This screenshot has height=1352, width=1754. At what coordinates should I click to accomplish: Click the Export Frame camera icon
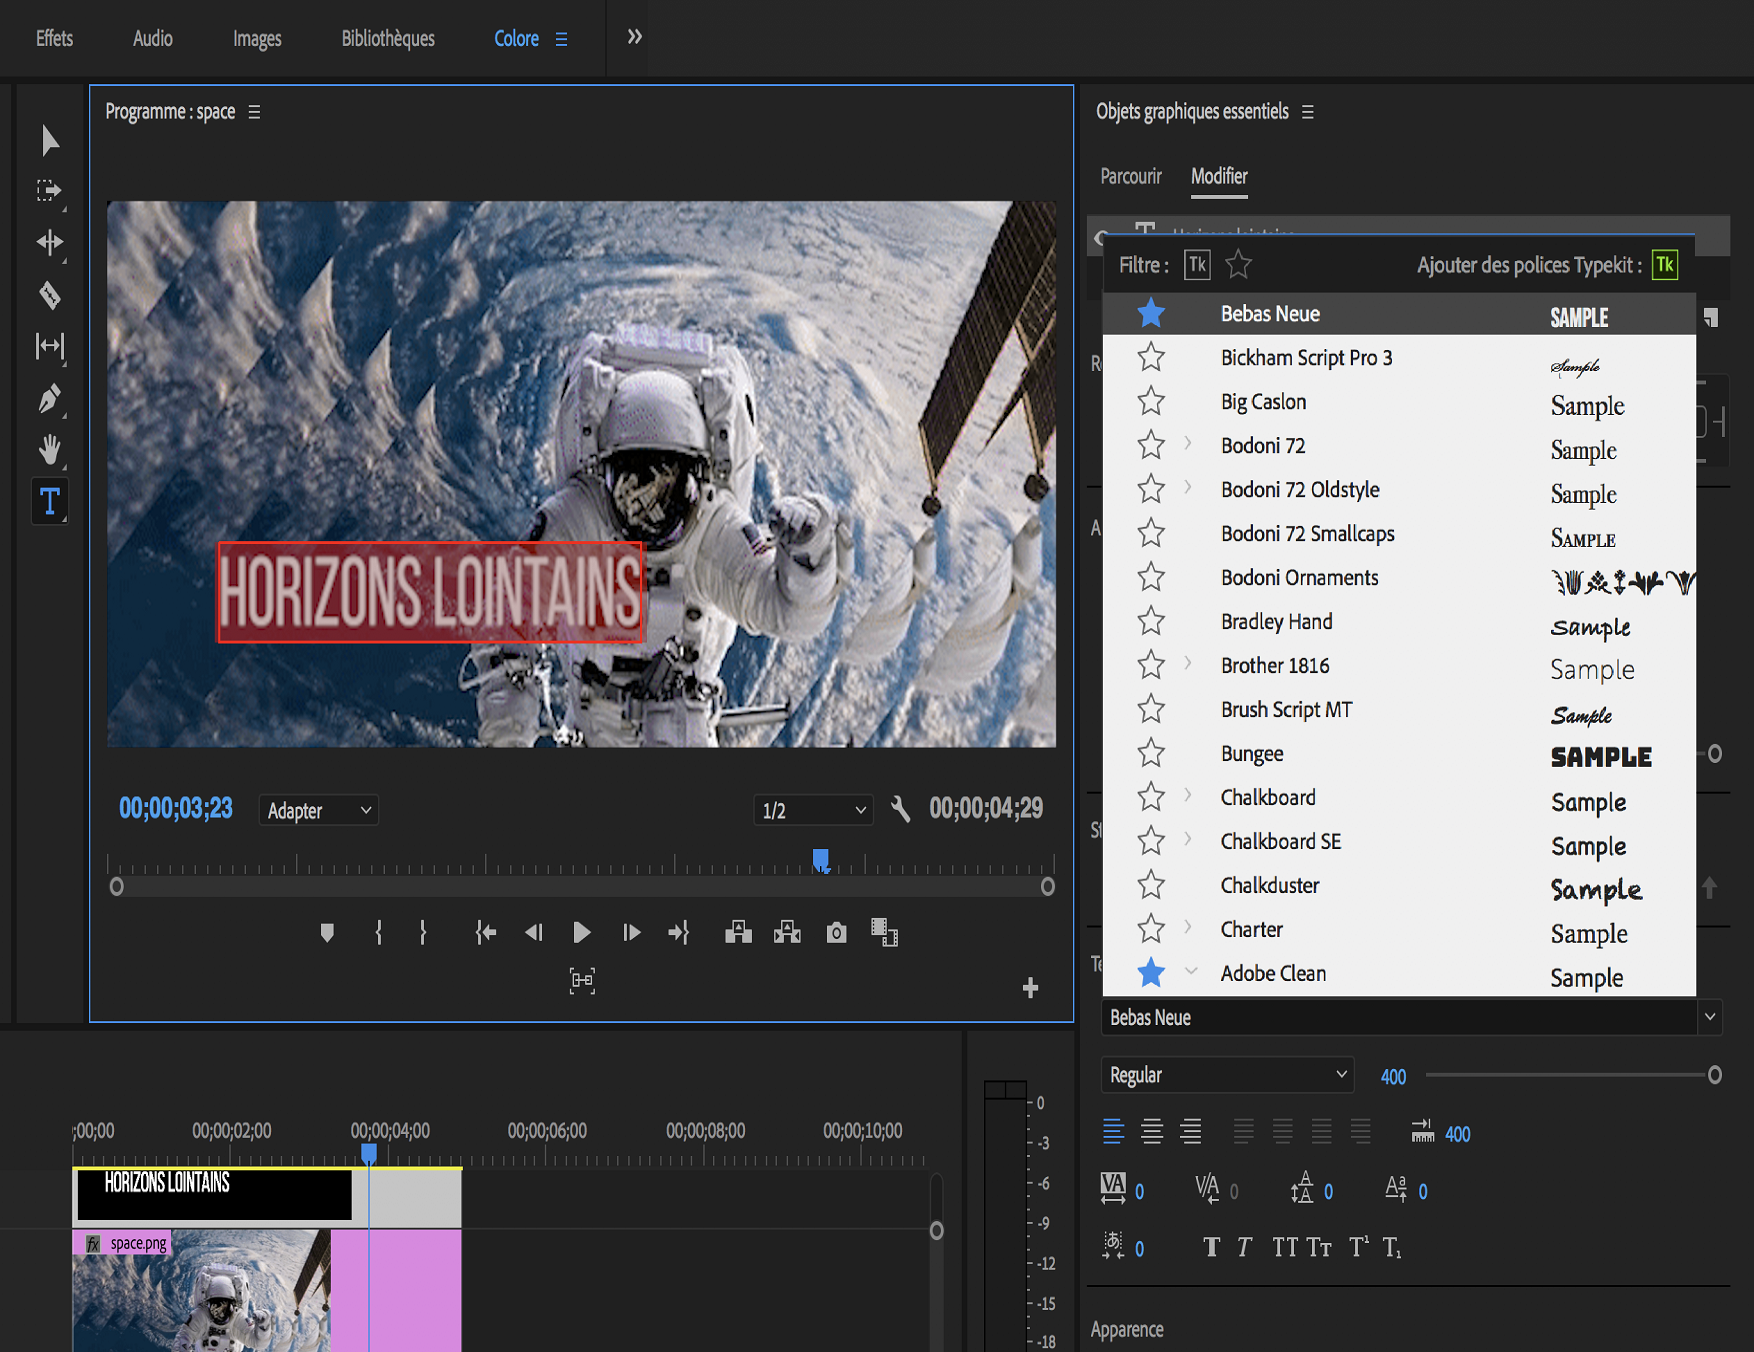836,933
